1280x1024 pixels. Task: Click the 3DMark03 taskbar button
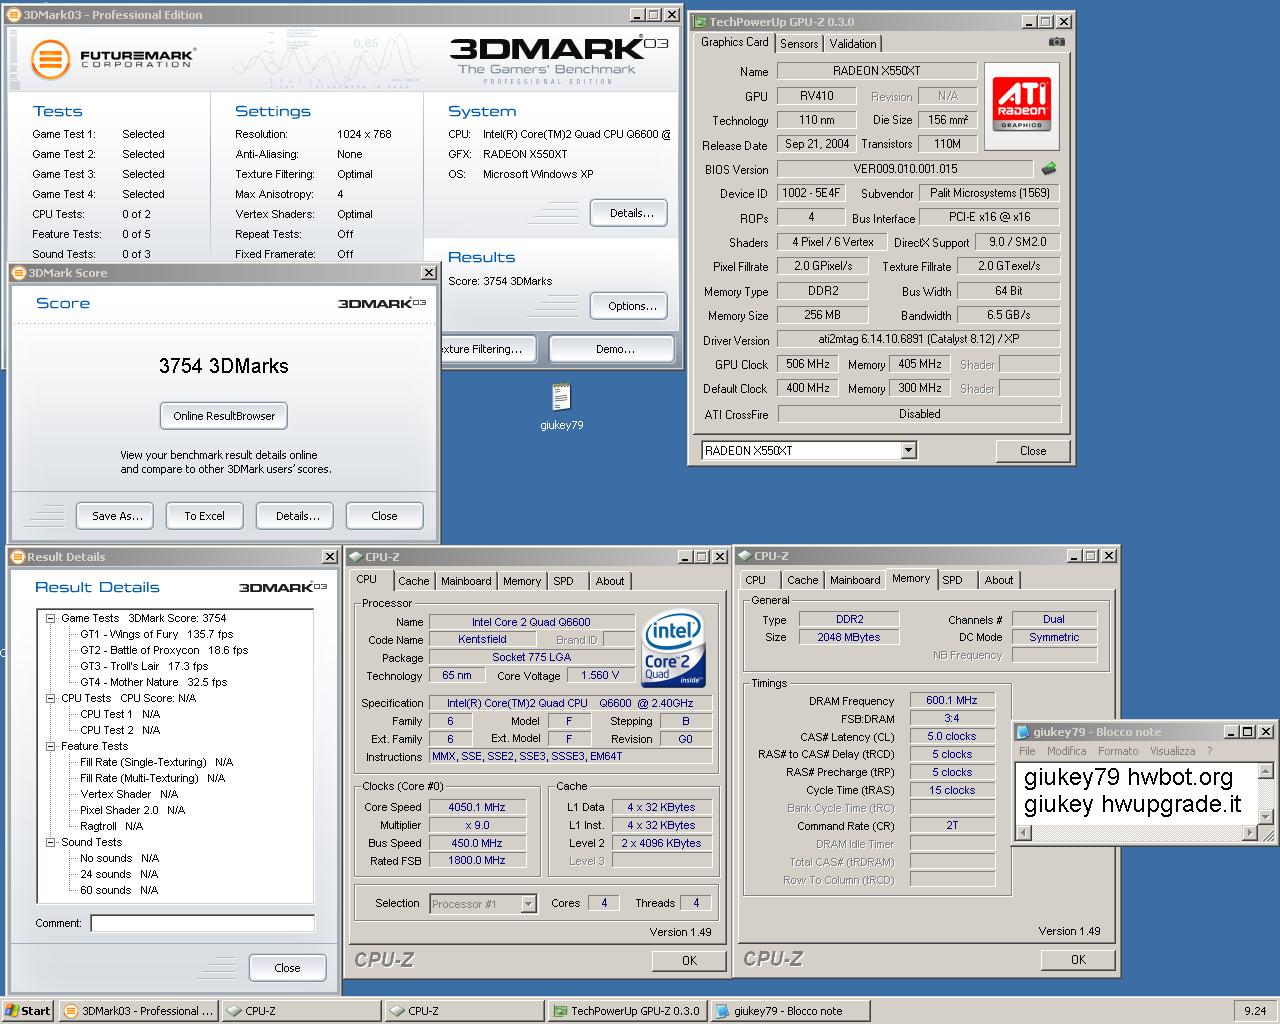click(x=138, y=1011)
